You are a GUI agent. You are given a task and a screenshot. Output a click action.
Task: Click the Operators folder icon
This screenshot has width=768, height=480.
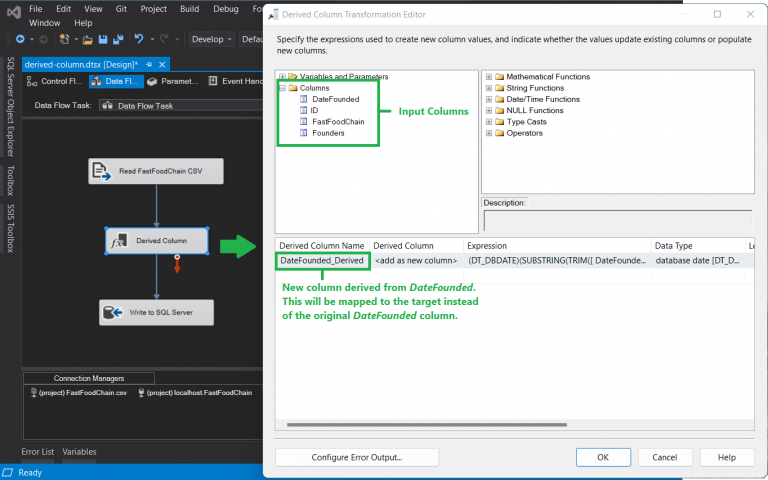(500, 133)
